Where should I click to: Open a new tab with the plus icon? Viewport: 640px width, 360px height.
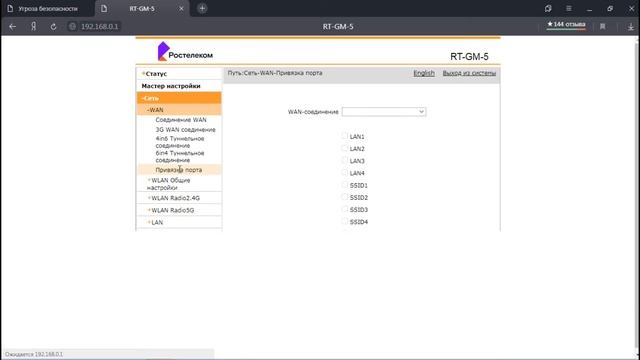[x=202, y=8]
